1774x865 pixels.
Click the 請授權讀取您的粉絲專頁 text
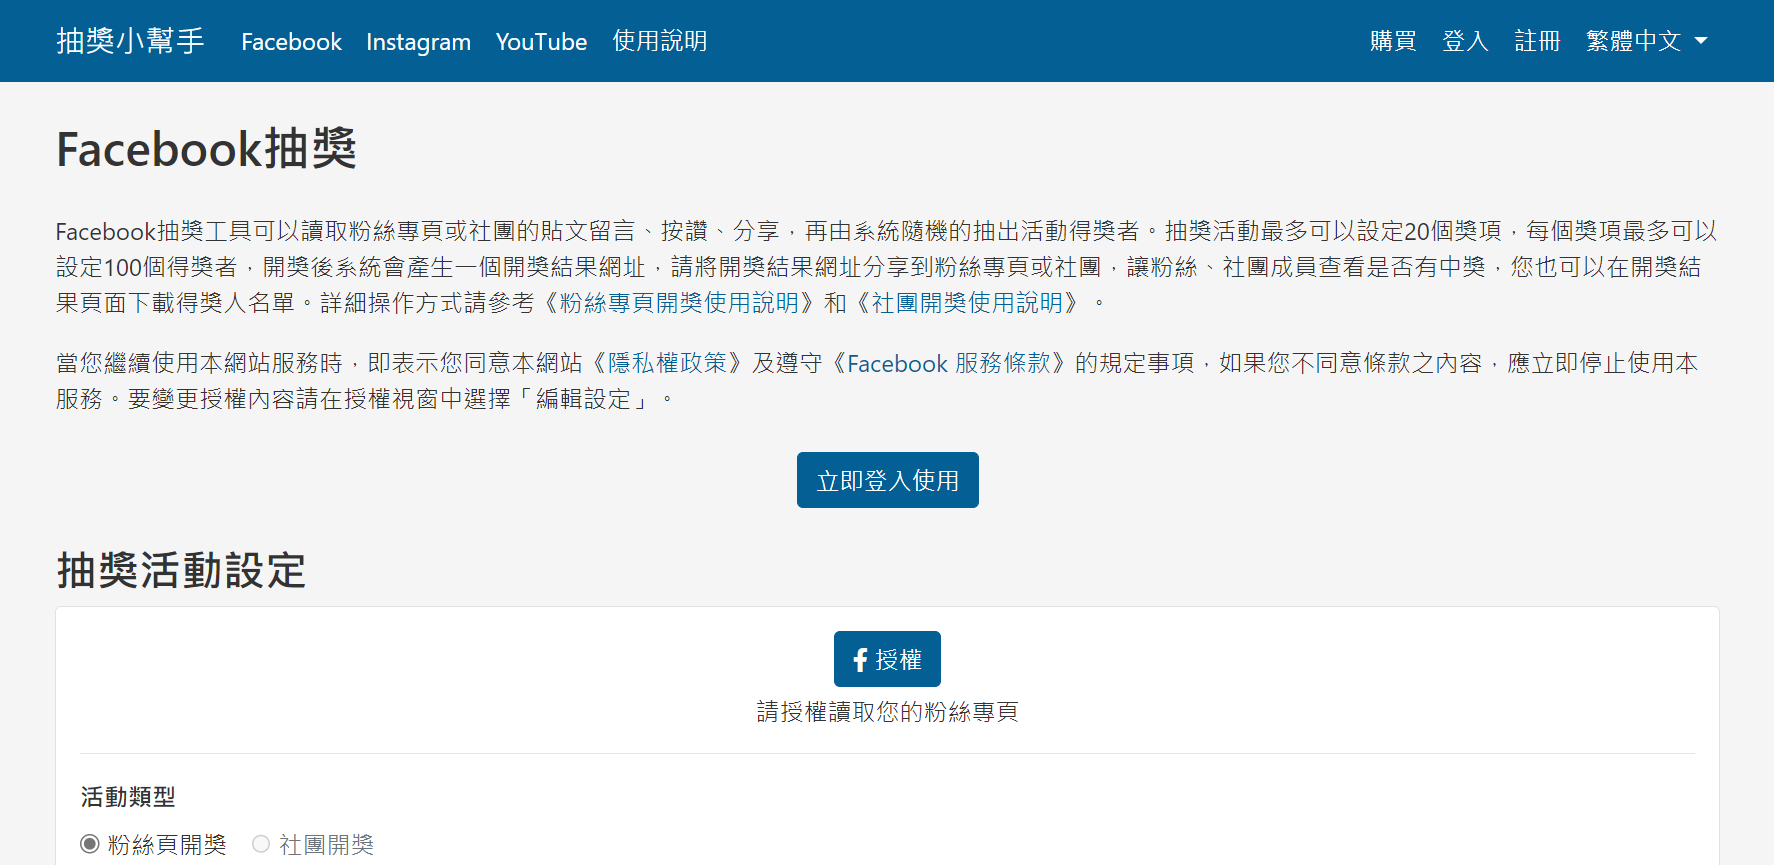887,712
